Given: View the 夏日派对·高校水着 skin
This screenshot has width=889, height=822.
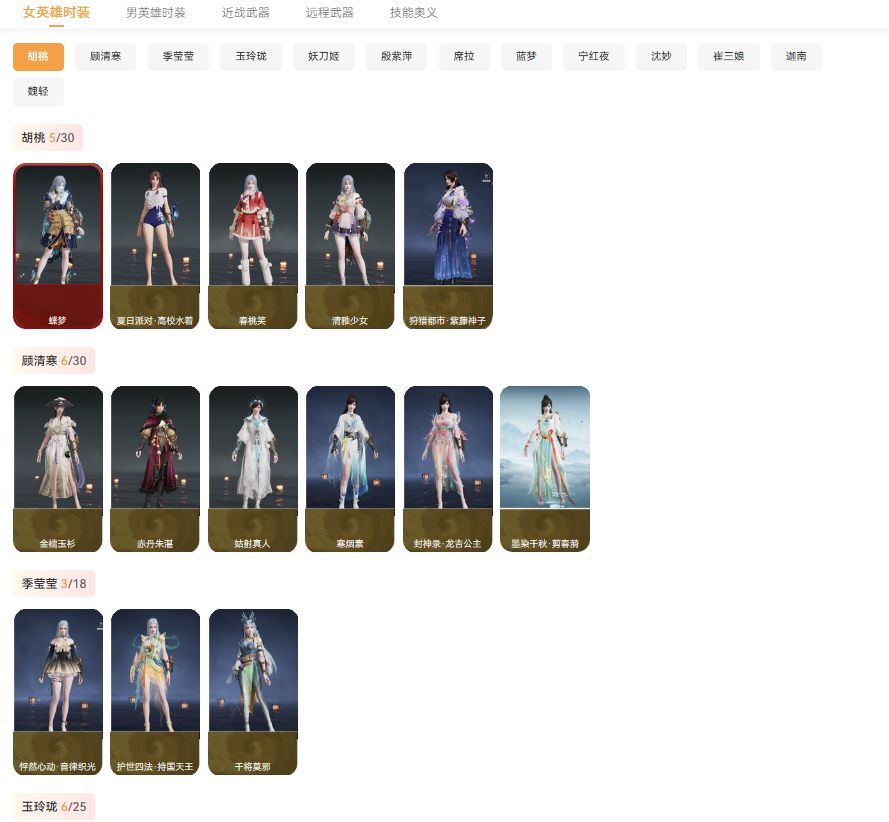Looking at the screenshot, I should coord(155,245).
